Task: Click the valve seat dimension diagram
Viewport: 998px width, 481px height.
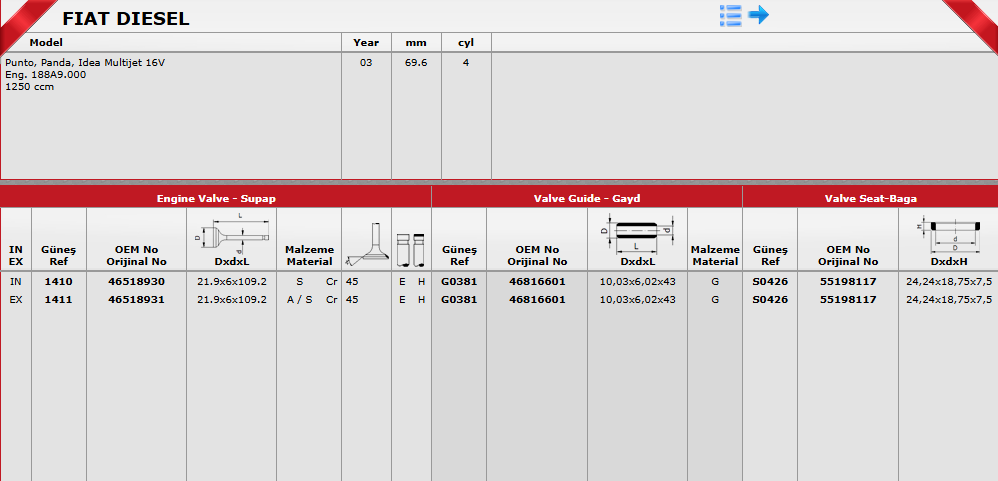Action: click(x=948, y=236)
